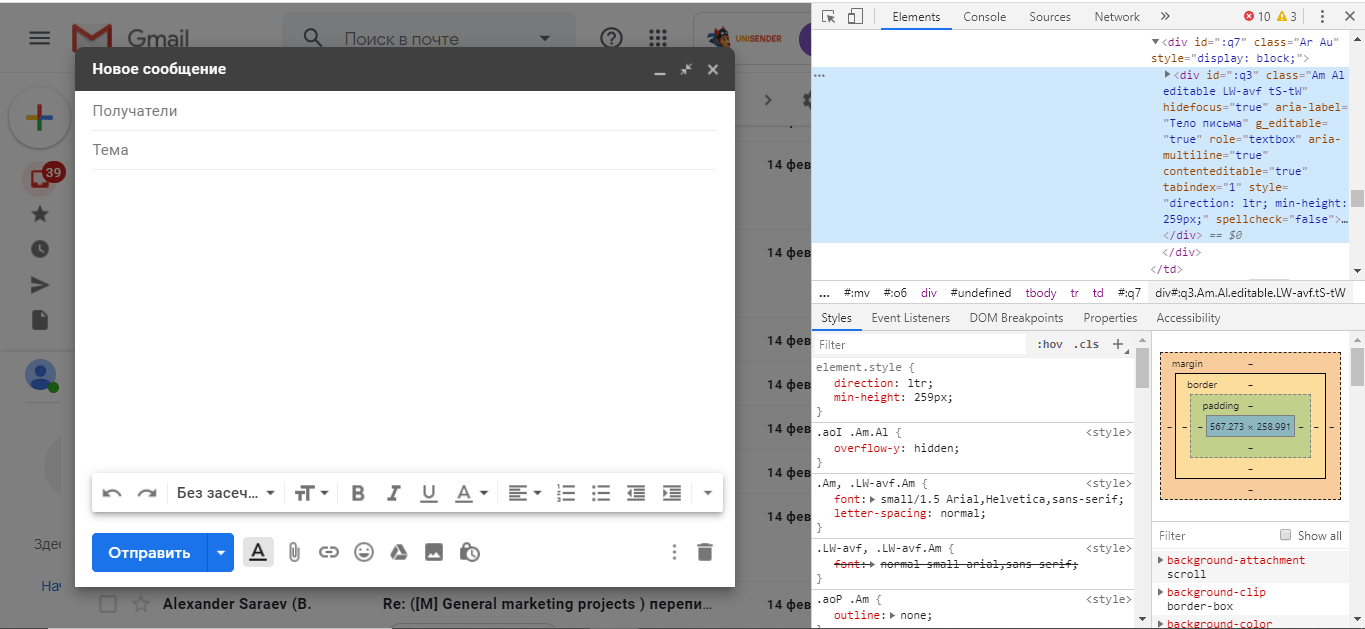Viewport: 1365px width, 629px height.
Task: Open the Gmail main menu hamburger
Action: click(39, 38)
